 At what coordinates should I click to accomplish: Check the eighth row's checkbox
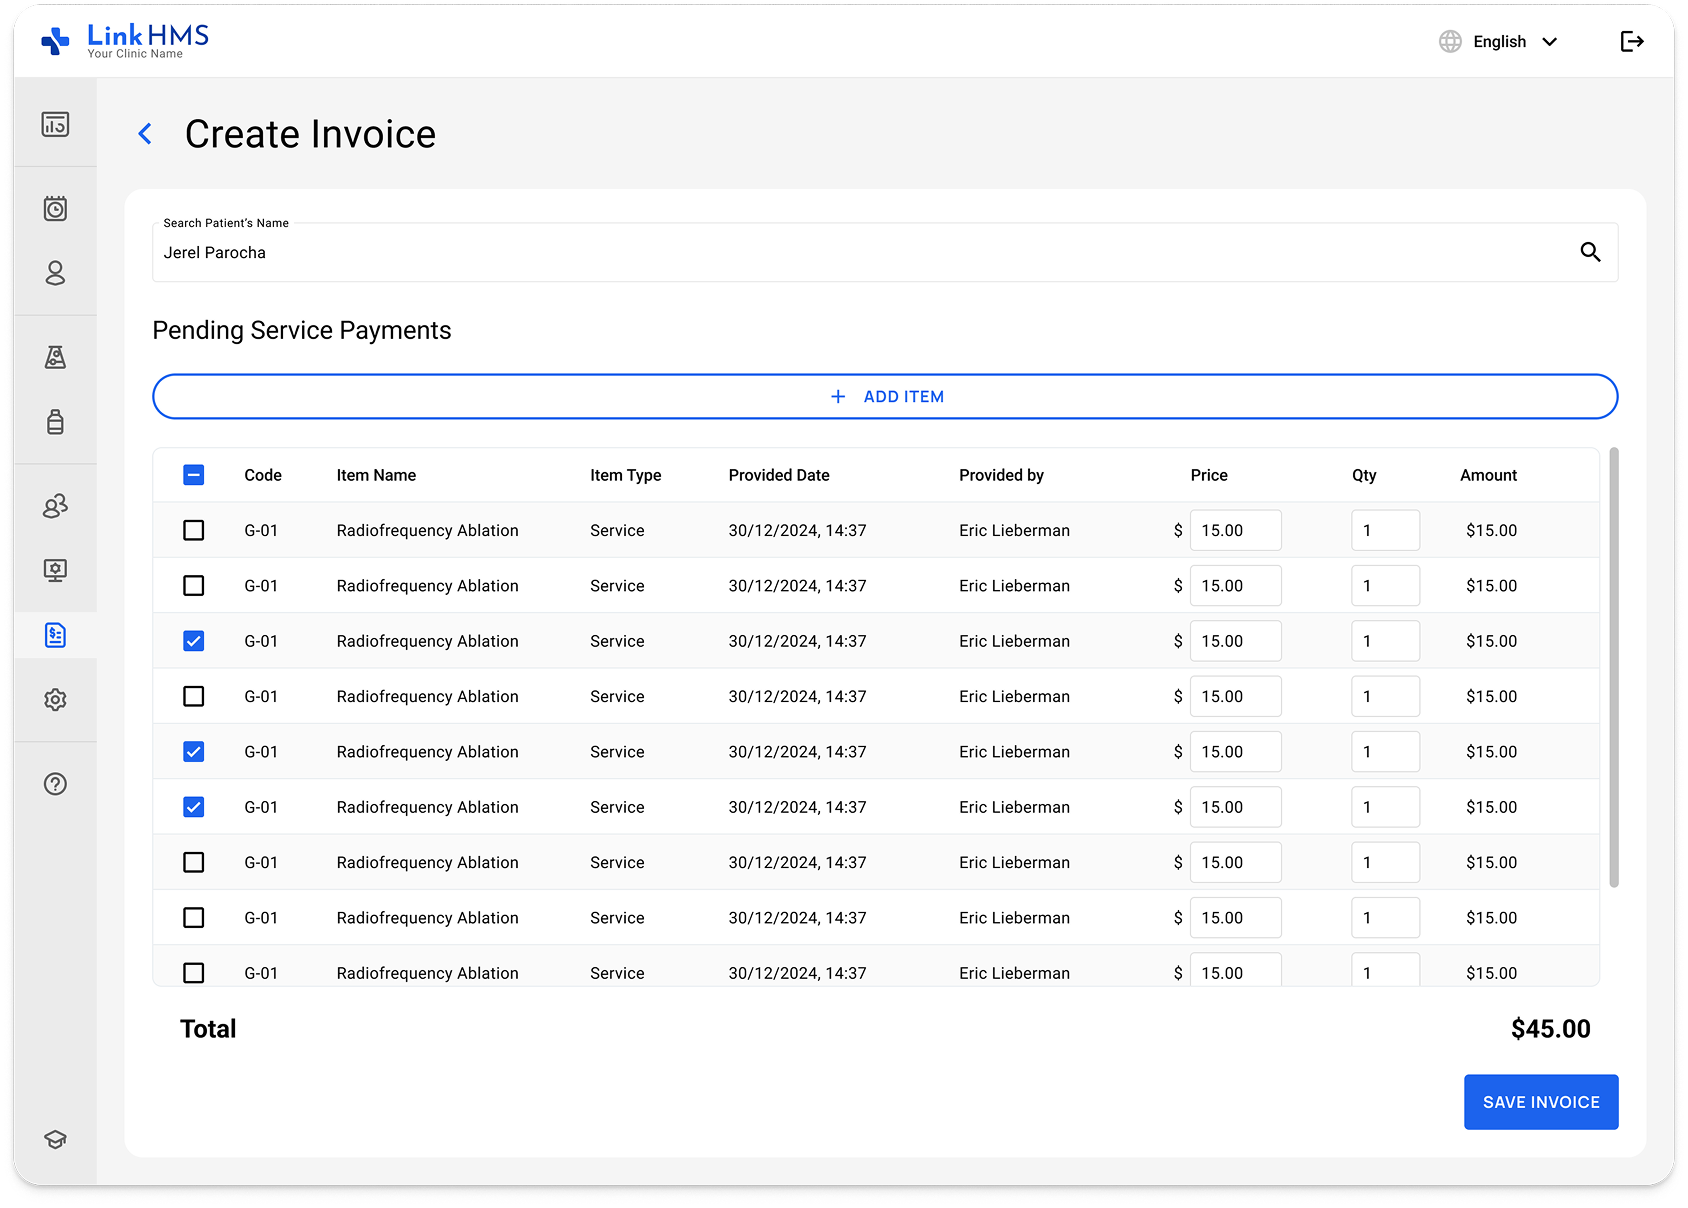pos(194,917)
